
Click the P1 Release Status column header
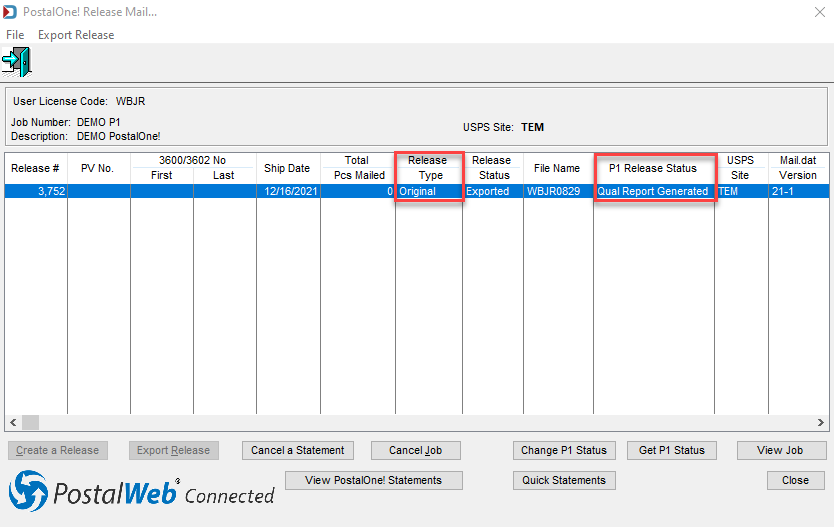click(x=654, y=168)
